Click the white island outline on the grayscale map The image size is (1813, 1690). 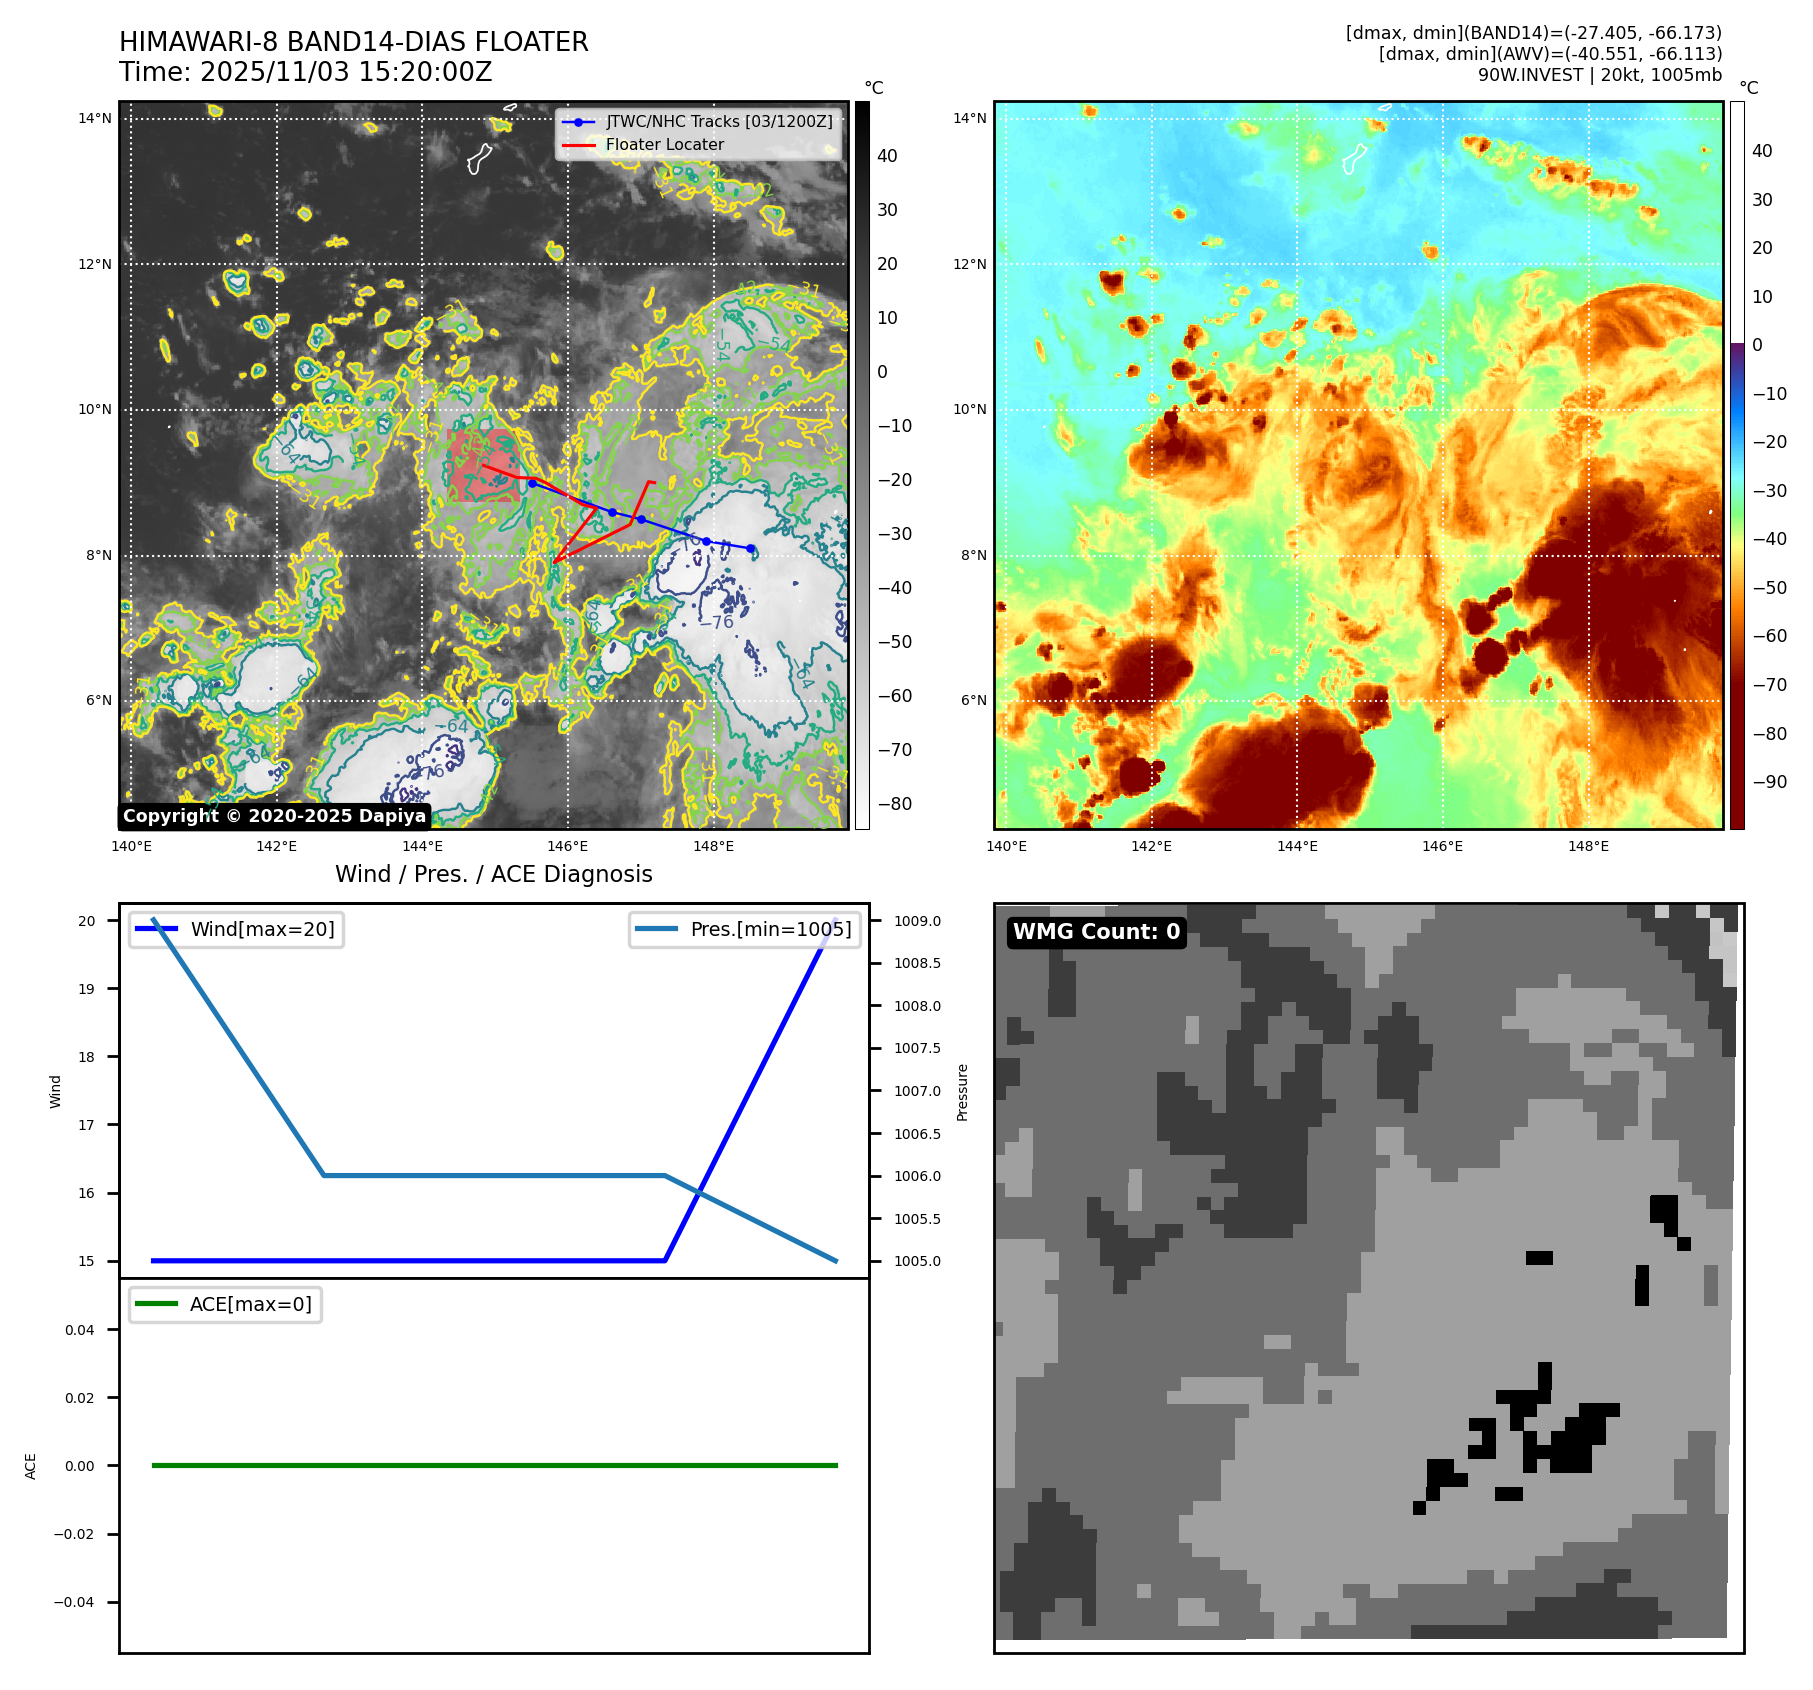480,158
